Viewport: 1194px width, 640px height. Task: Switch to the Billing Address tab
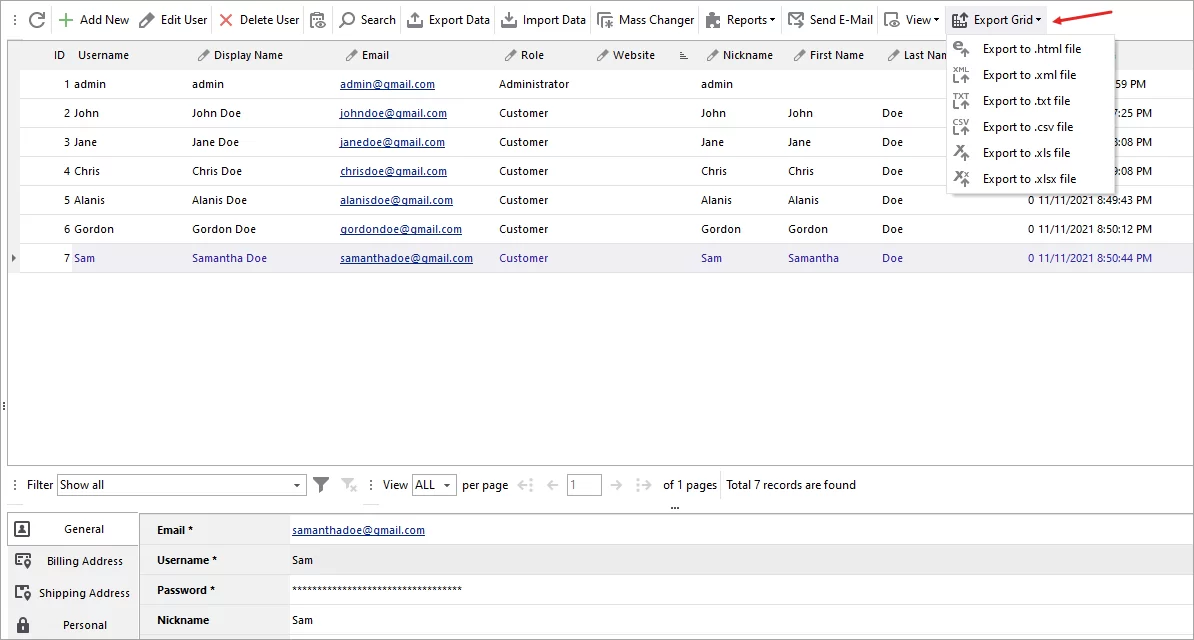coord(72,560)
